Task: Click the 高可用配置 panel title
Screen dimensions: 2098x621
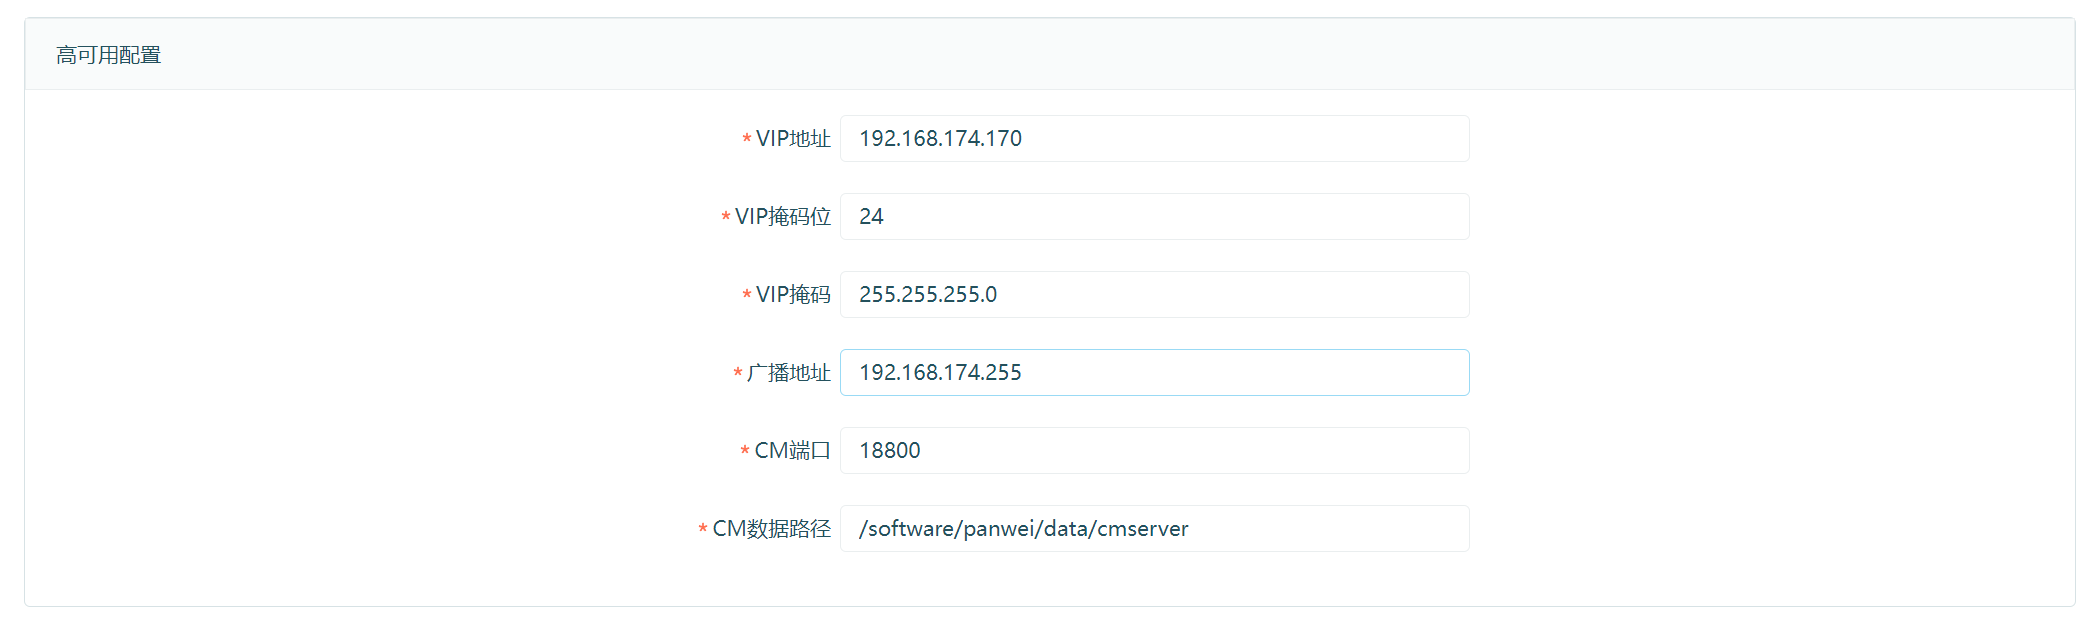Action: pos(109,55)
